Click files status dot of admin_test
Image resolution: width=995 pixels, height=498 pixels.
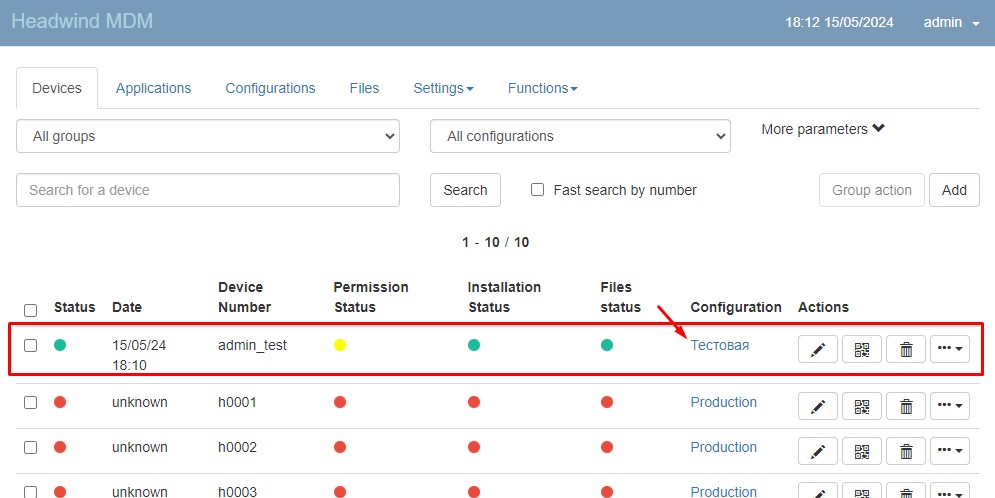pos(607,345)
